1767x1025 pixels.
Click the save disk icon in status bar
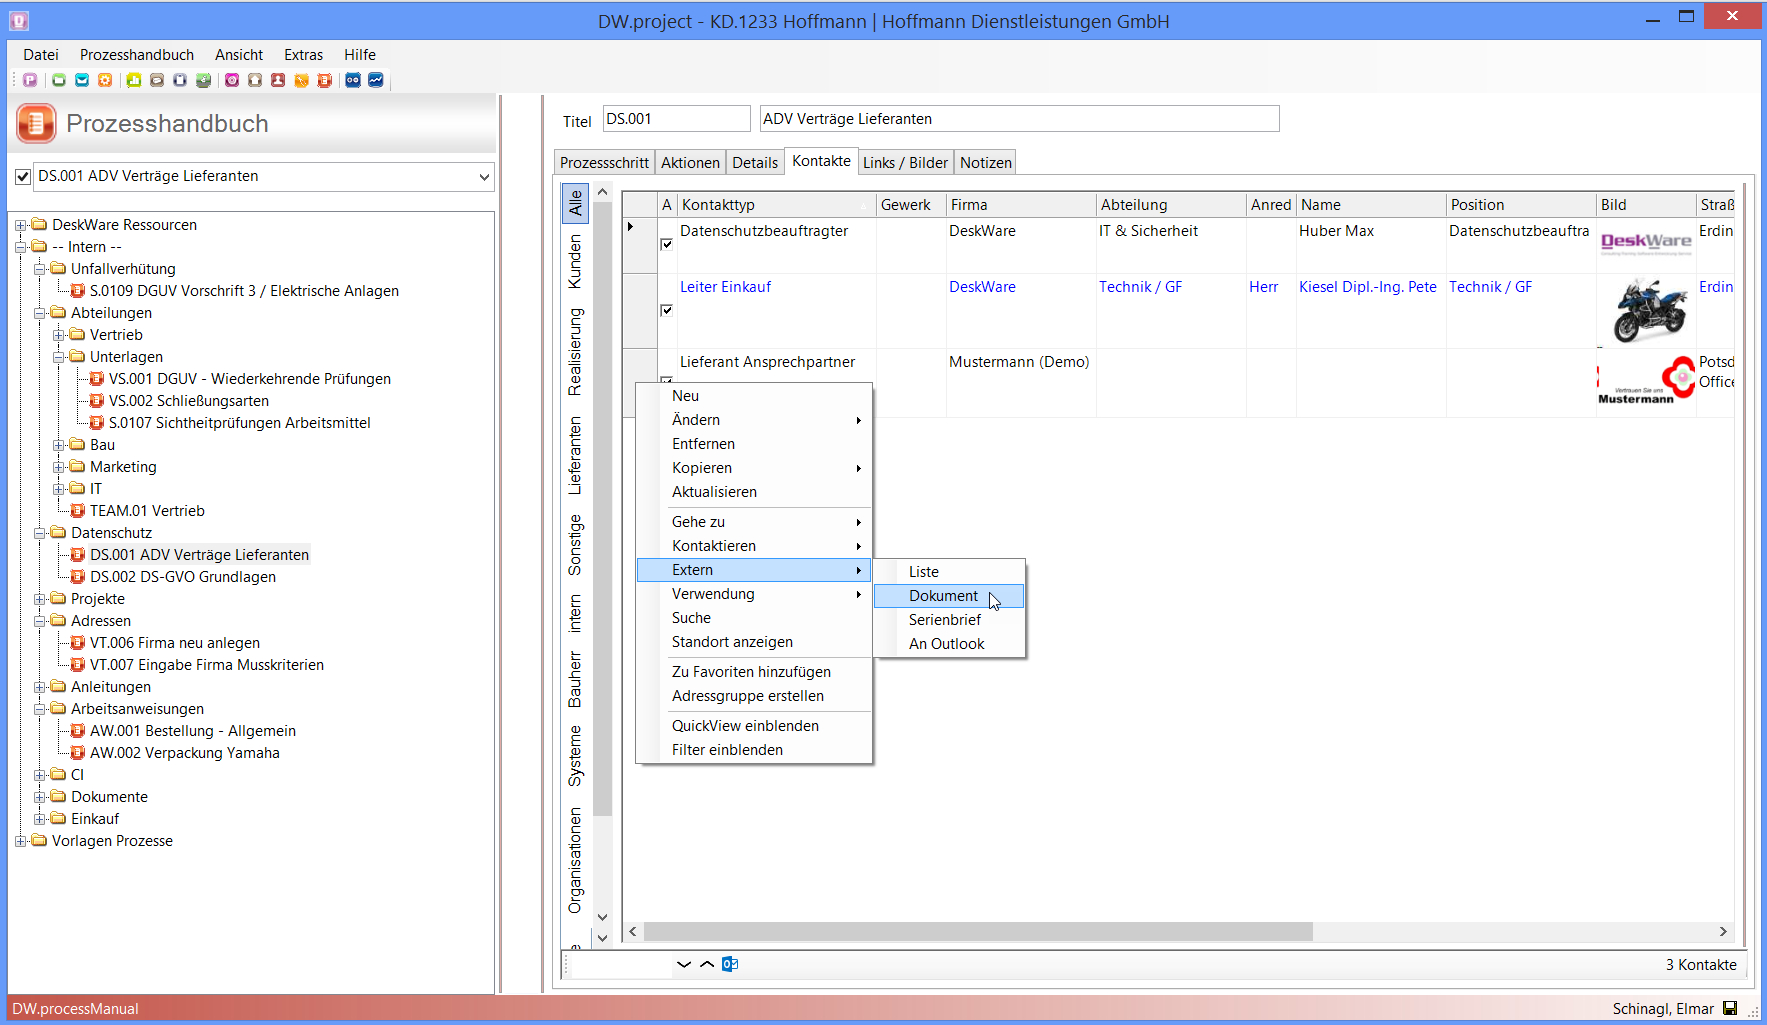coord(1730,1008)
